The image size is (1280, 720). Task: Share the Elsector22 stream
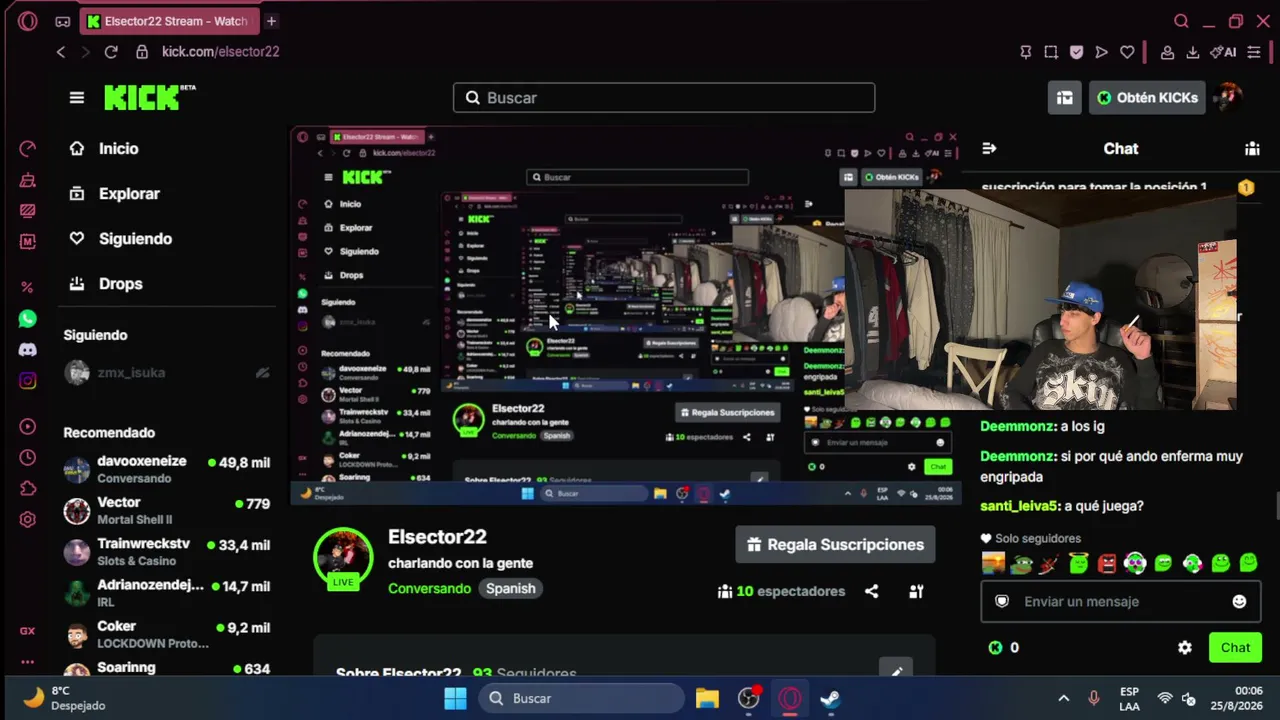point(872,591)
